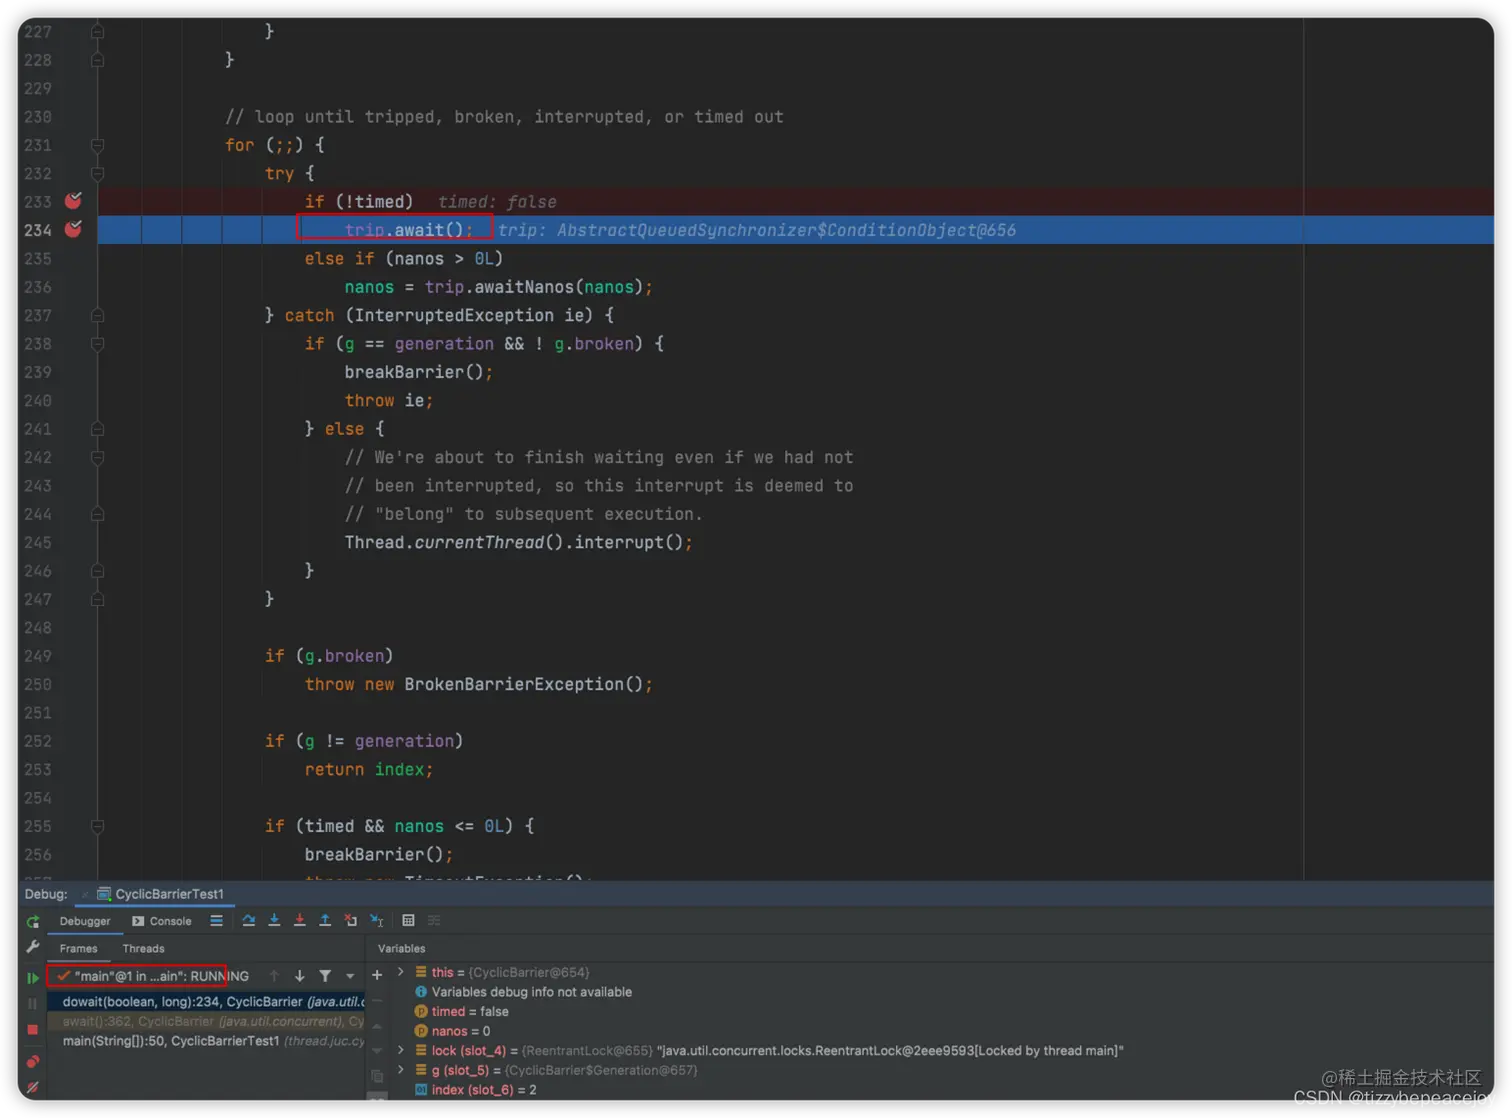Open Evaluate Expression calculator icon
Viewport: 1512px width, 1118px height.
click(x=408, y=921)
